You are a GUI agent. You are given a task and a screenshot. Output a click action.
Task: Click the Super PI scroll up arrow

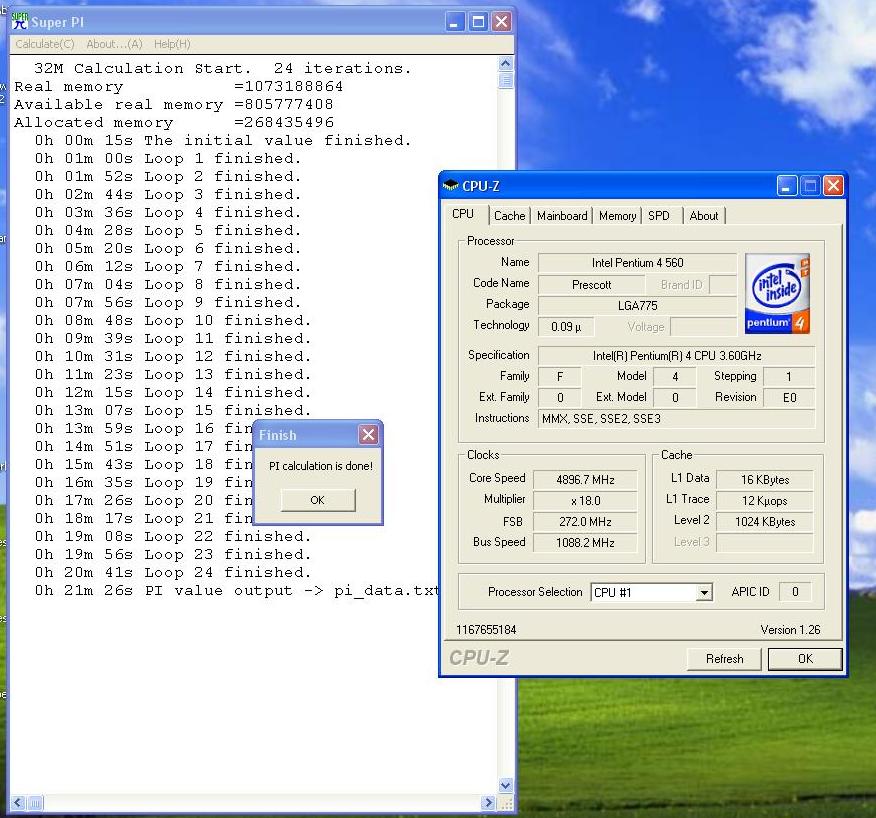click(x=506, y=64)
